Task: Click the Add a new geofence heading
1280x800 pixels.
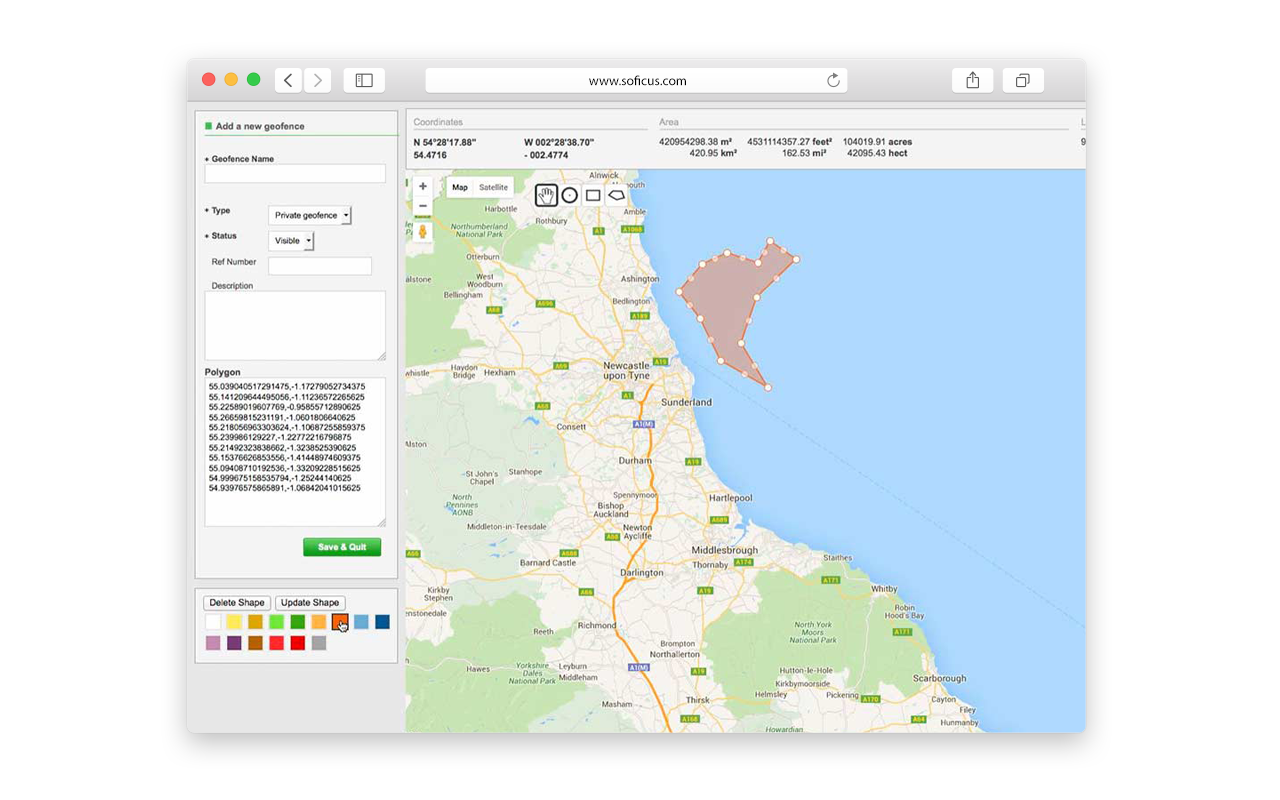Action: pyautogui.click(x=260, y=126)
